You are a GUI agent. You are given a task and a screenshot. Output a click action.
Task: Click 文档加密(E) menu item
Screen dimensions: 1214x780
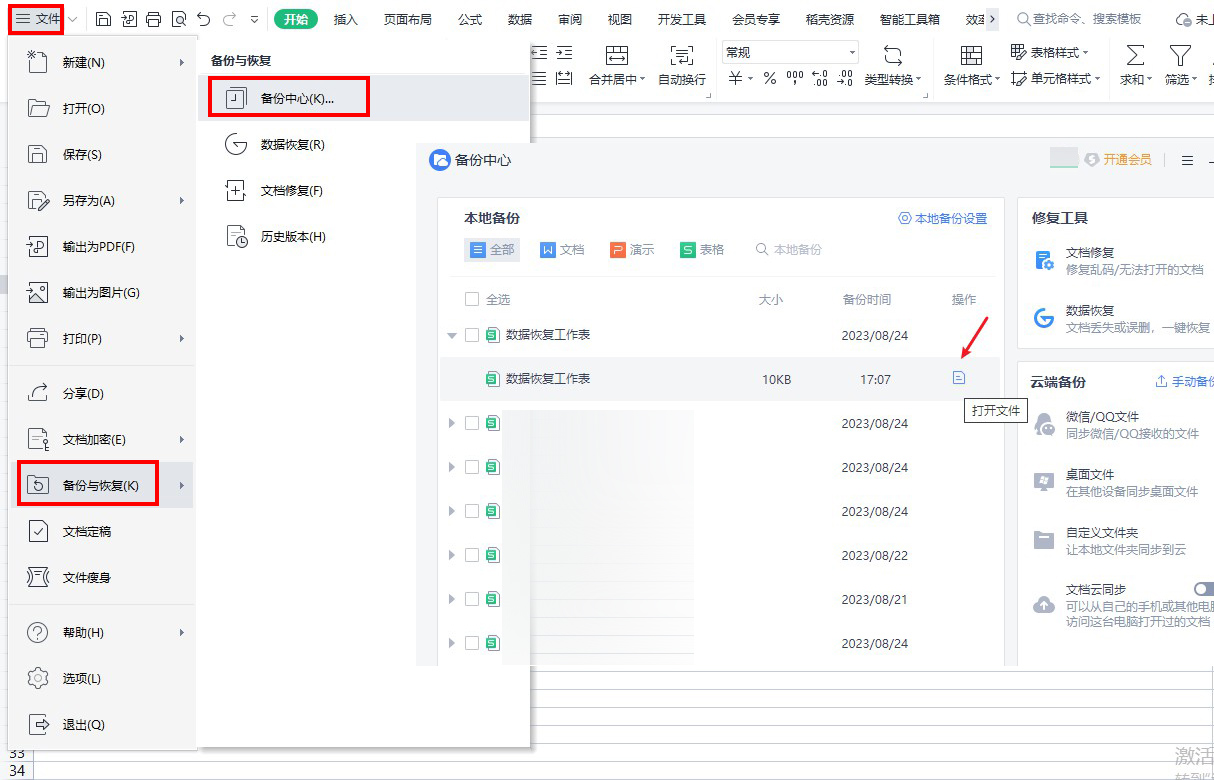[x=101, y=439]
